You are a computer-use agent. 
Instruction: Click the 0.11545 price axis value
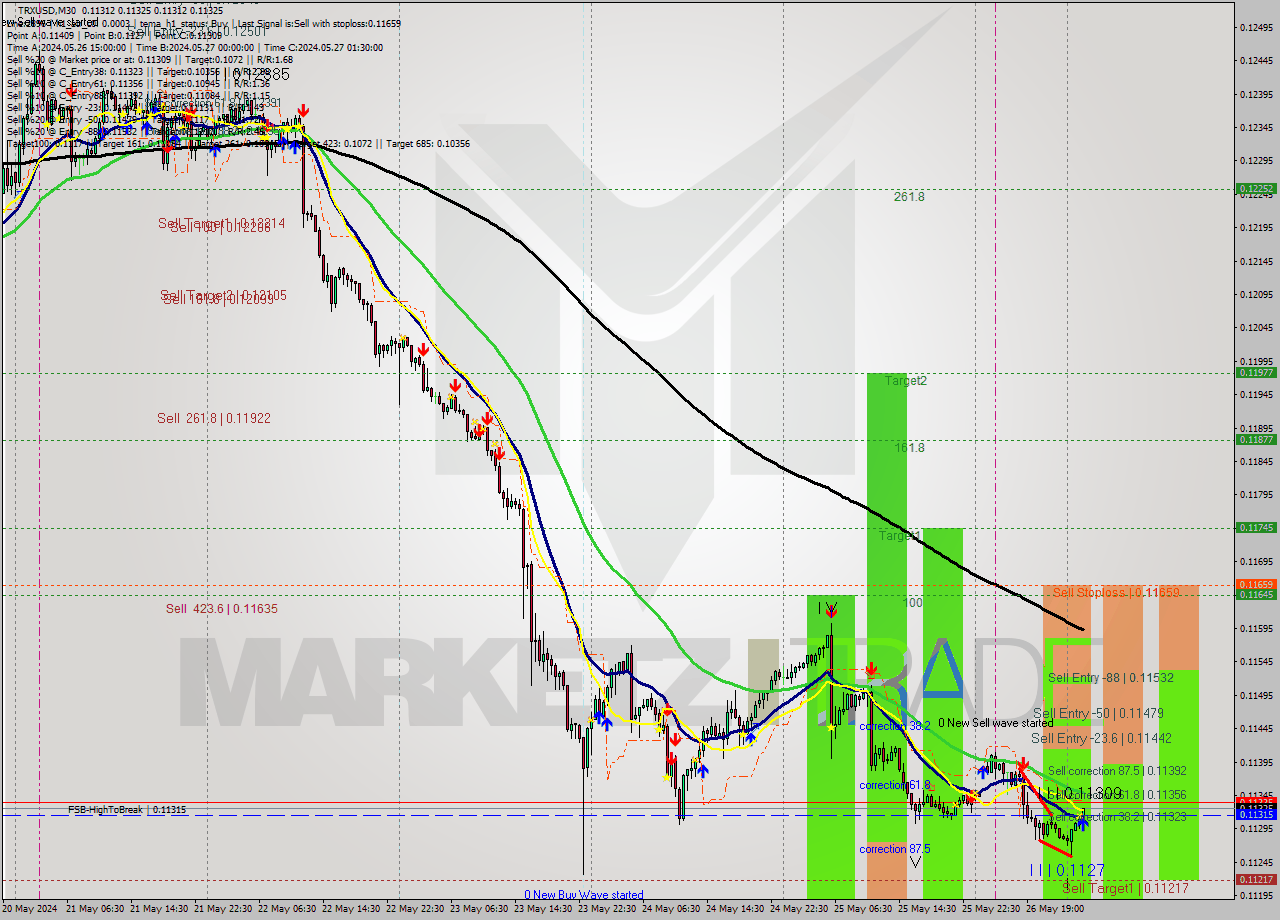click(1256, 661)
